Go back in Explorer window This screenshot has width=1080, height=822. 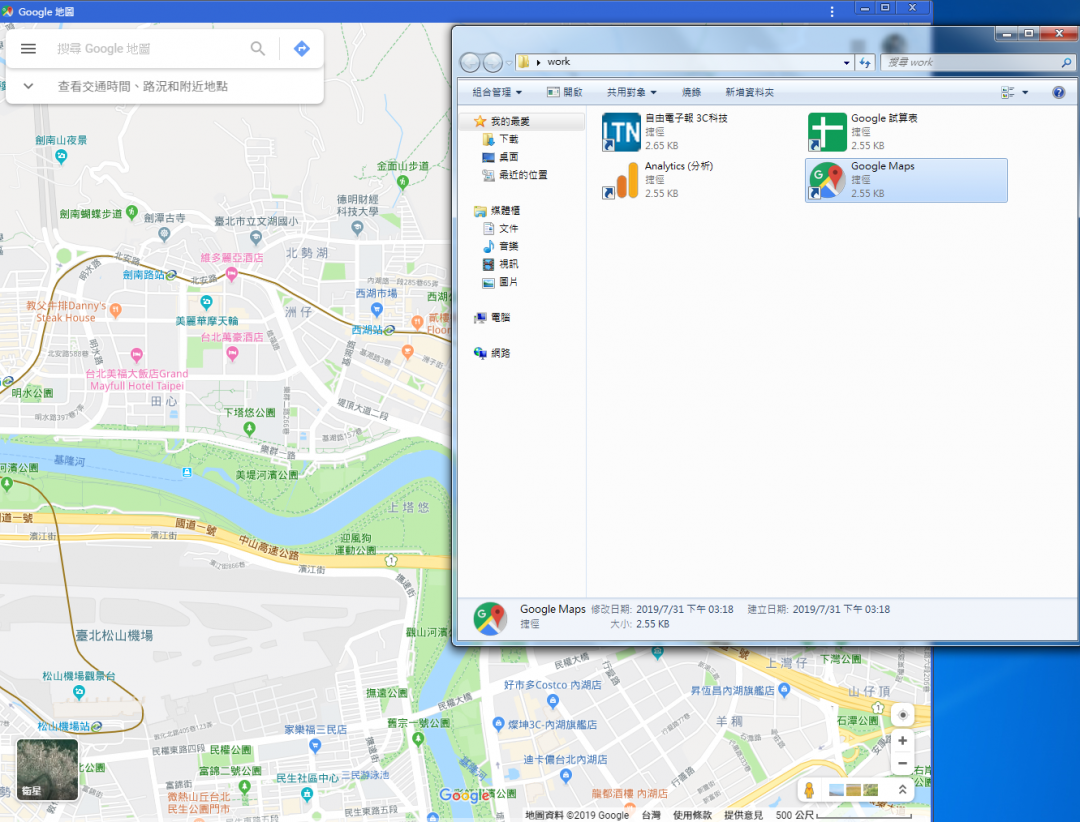click(470, 63)
